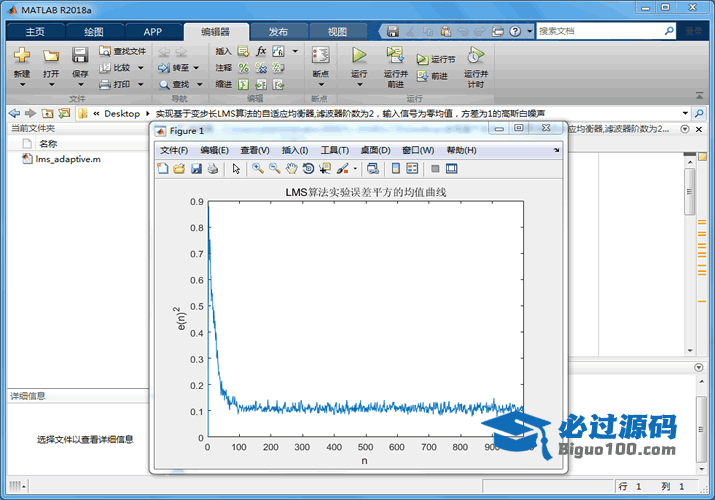
Task: Open the Compare (比较) dropdown arrow
Action: coord(140,68)
